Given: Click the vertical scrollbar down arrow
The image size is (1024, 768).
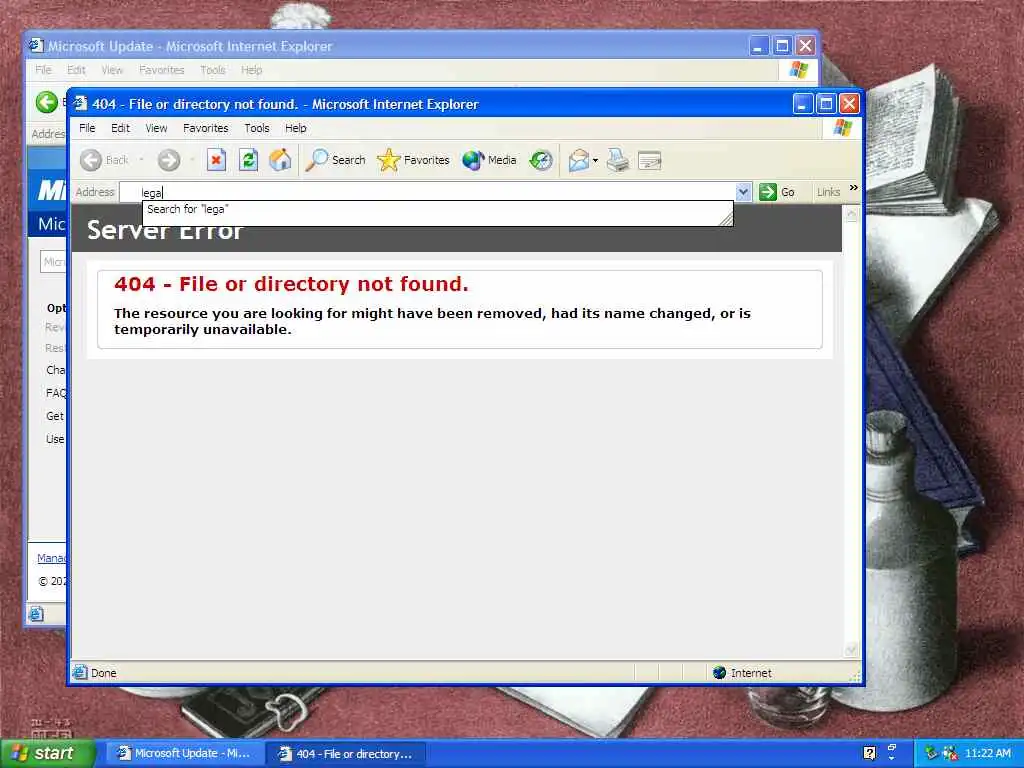Looking at the screenshot, I should pos(851,649).
